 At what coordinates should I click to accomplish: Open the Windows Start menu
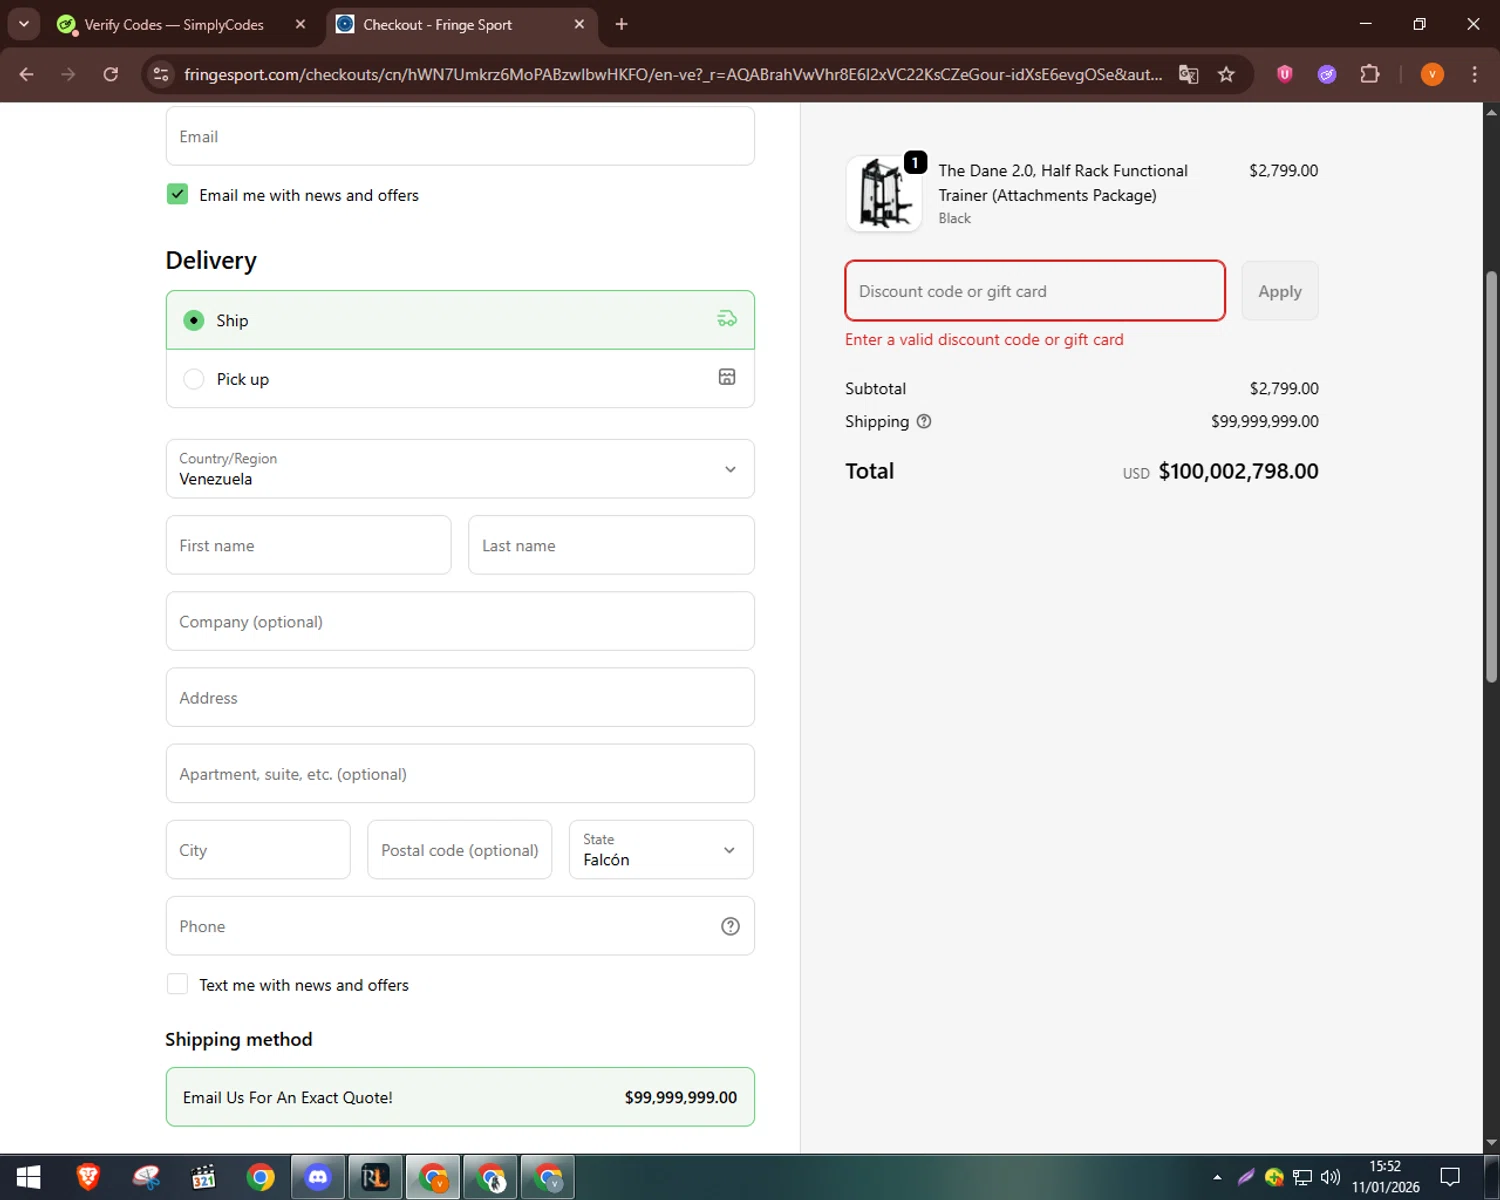[28, 1177]
